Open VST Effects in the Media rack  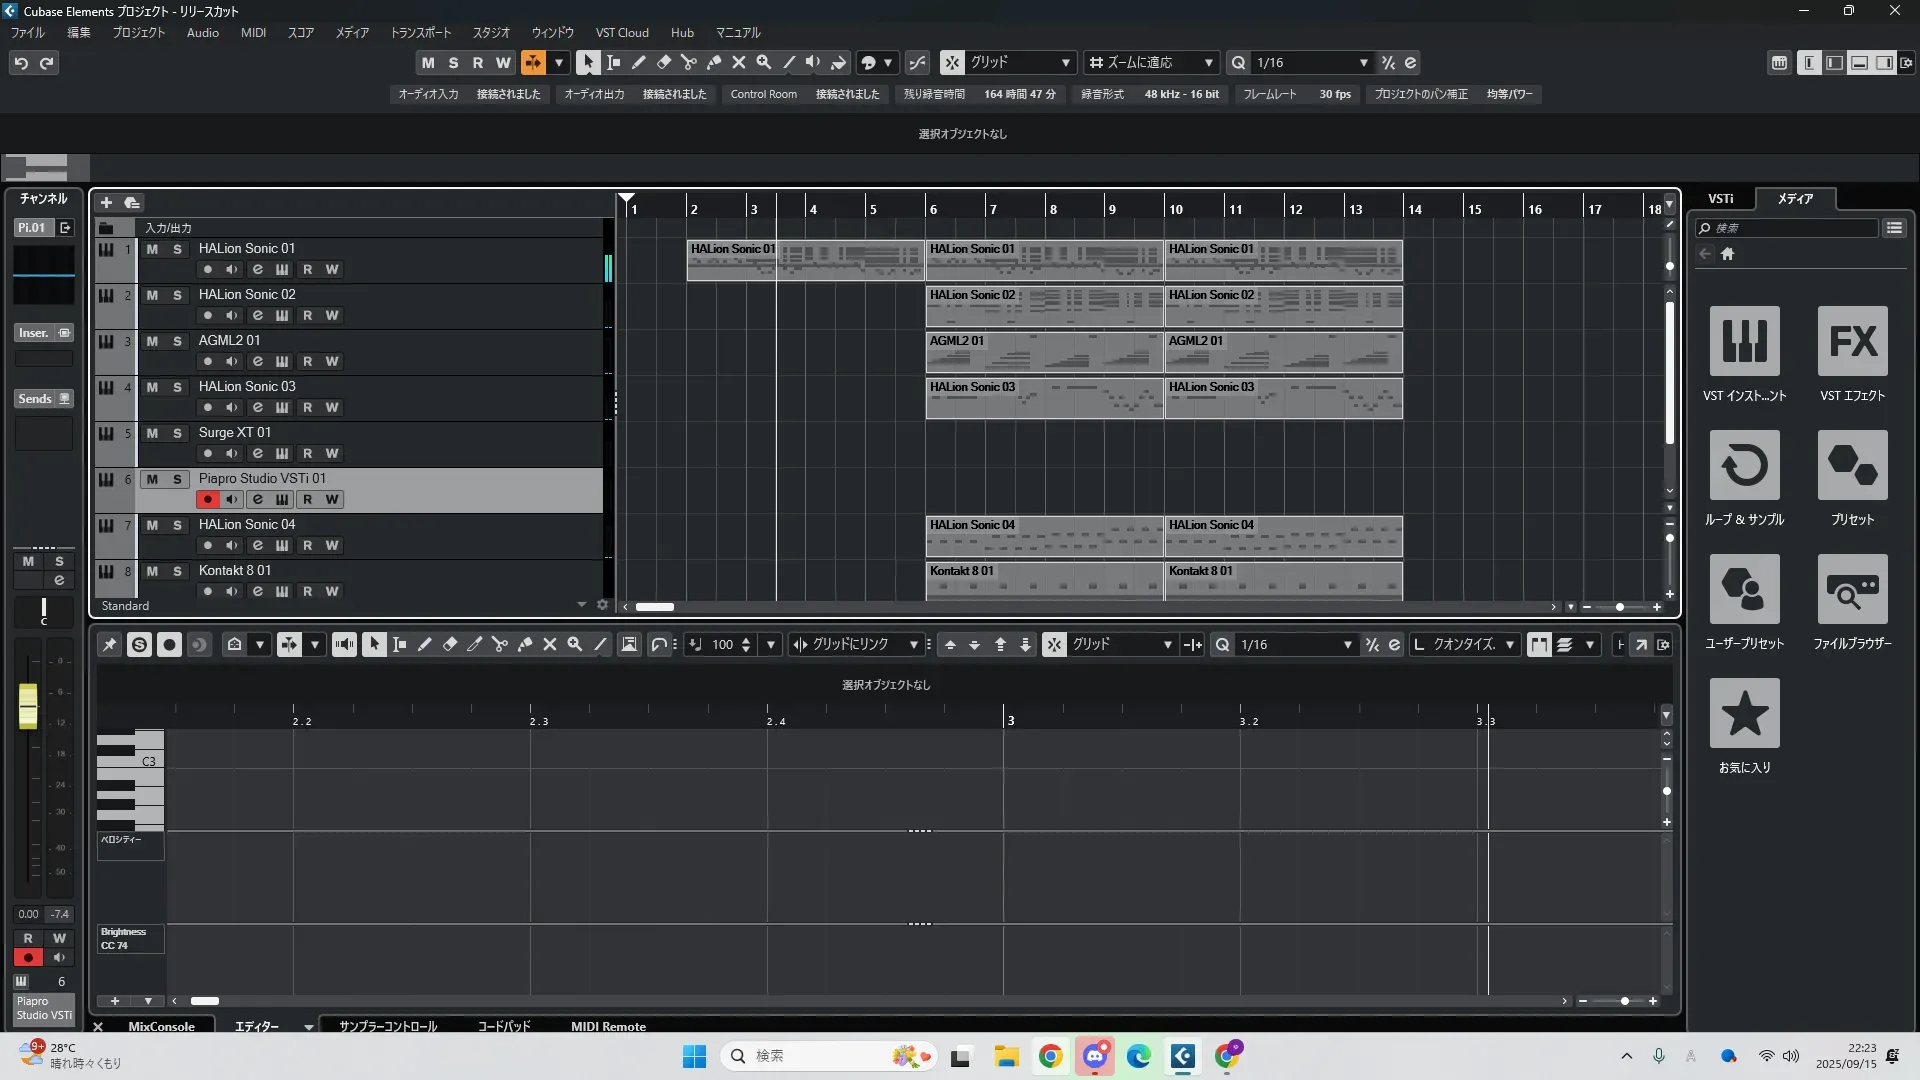pos(1852,342)
